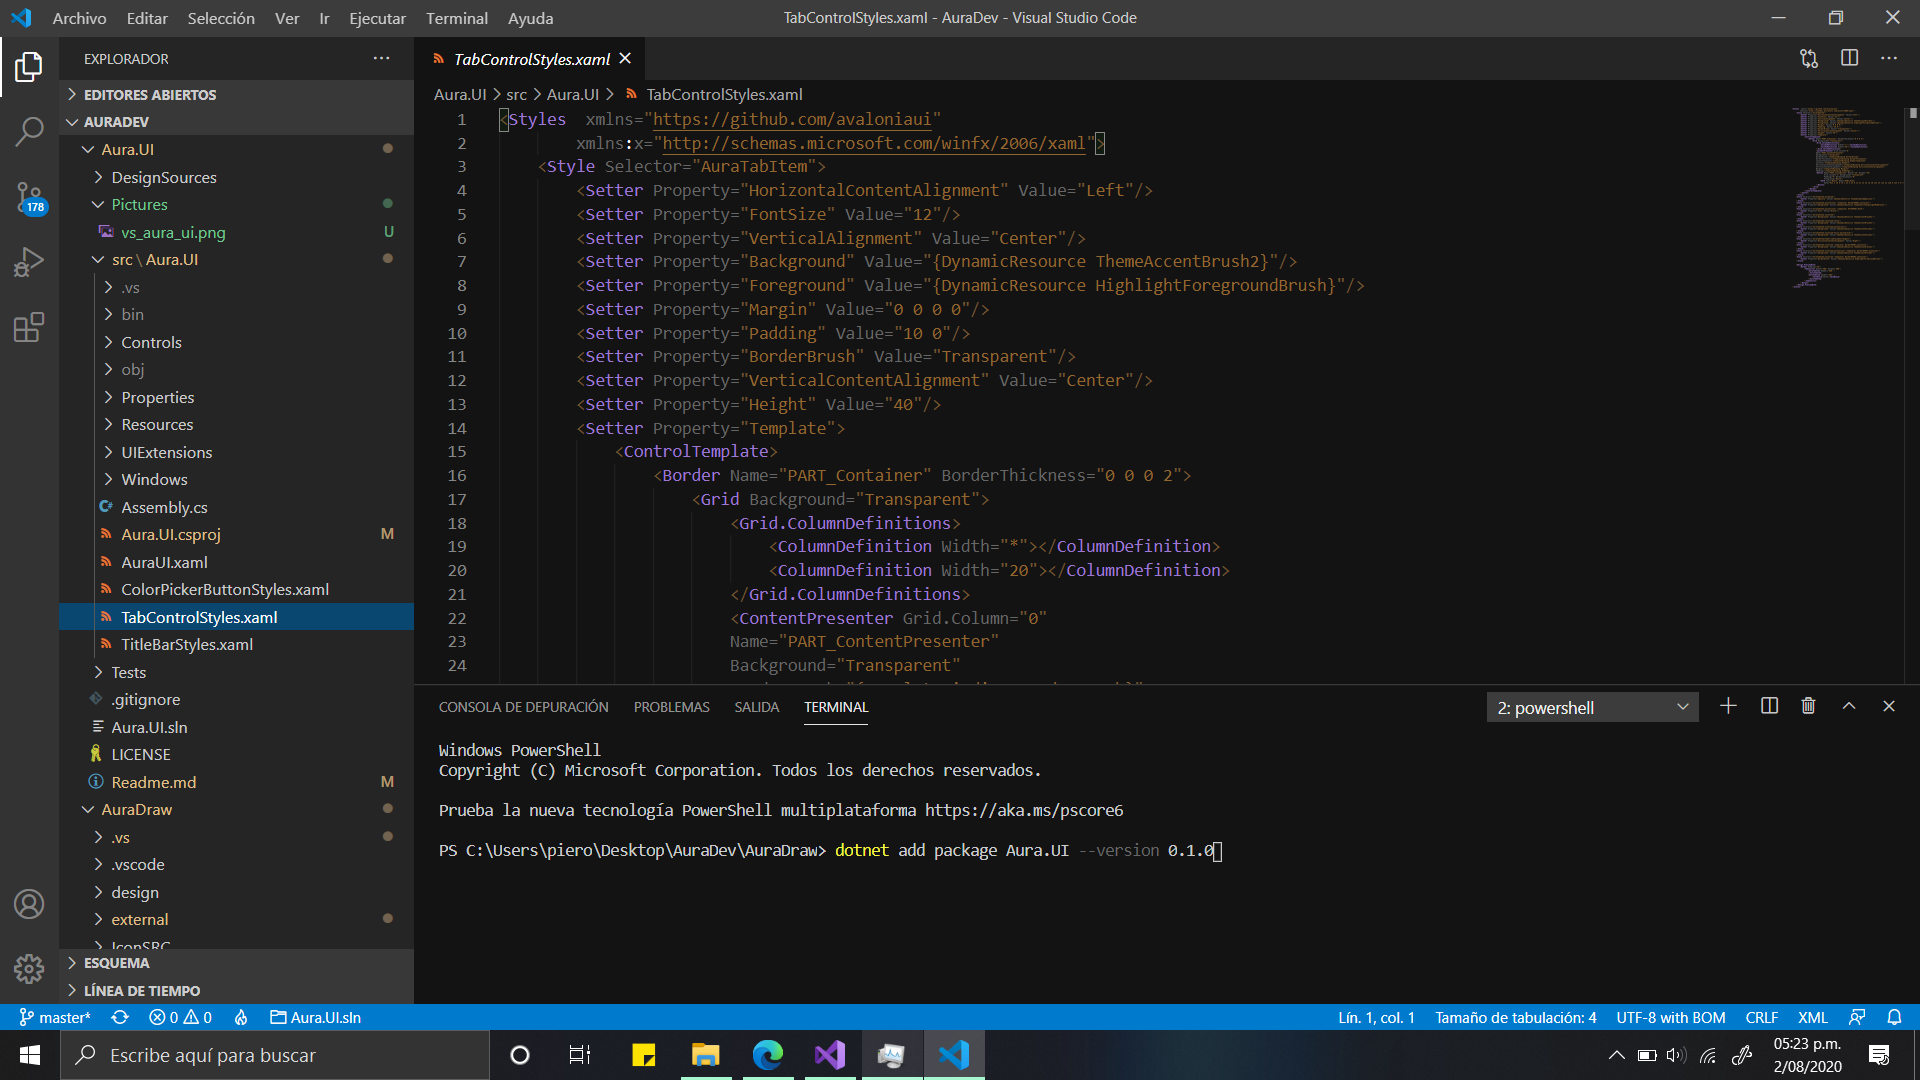Image resolution: width=1920 pixels, height=1080 pixels.
Task: Expand the ESQUEMA outline section
Action: click(116, 963)
